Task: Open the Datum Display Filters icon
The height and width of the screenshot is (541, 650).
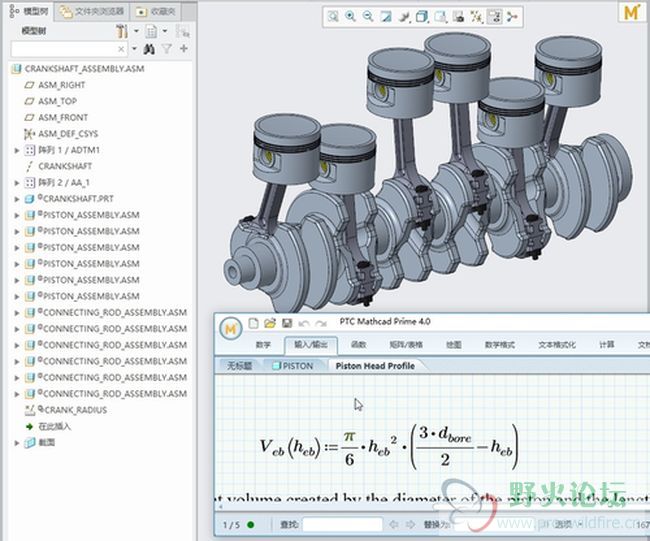Action: pyautogui.click(x=476, y=17)
